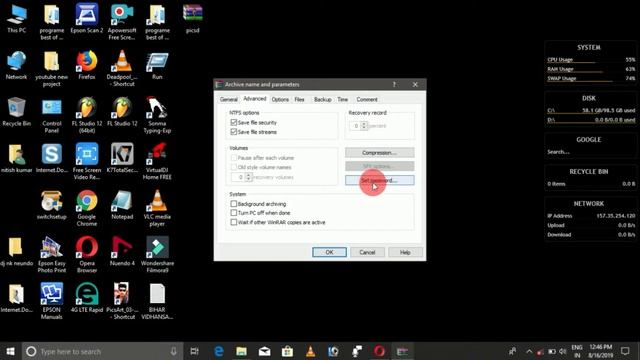Open the Run desktop shortcut
This screenshot has height=360, width=640.
coord(157,65)
